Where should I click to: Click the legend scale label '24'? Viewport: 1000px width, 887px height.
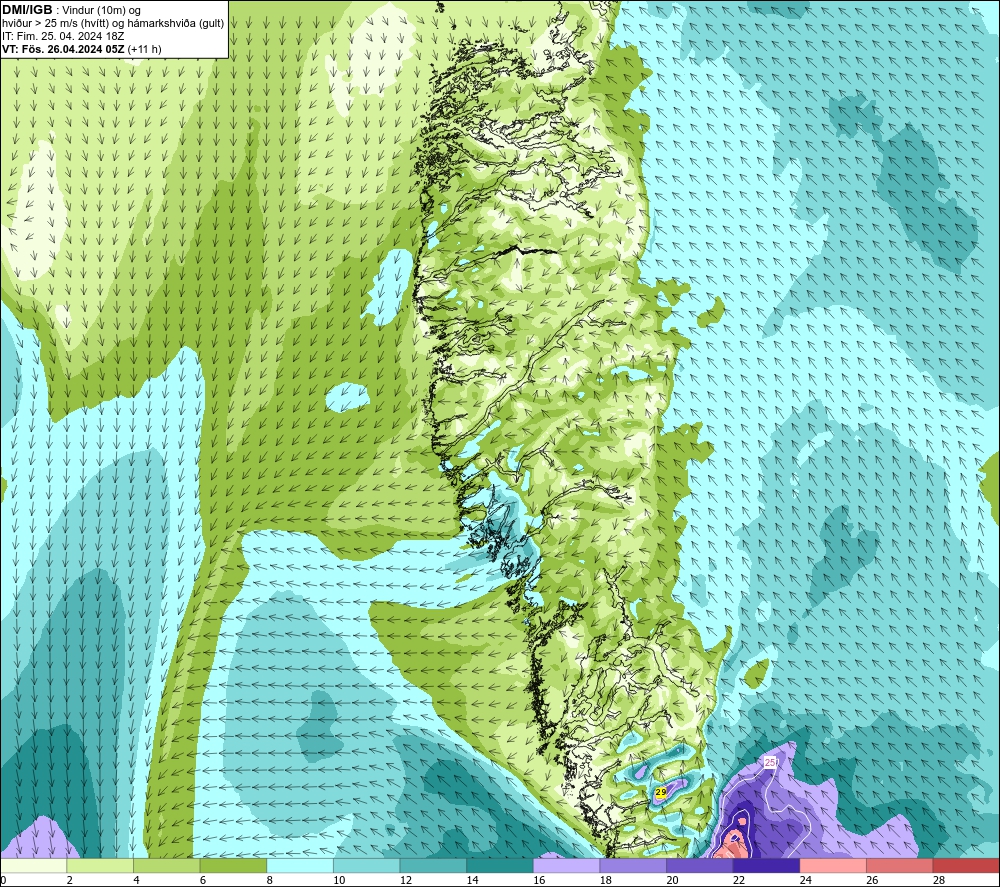pos(805,880)
